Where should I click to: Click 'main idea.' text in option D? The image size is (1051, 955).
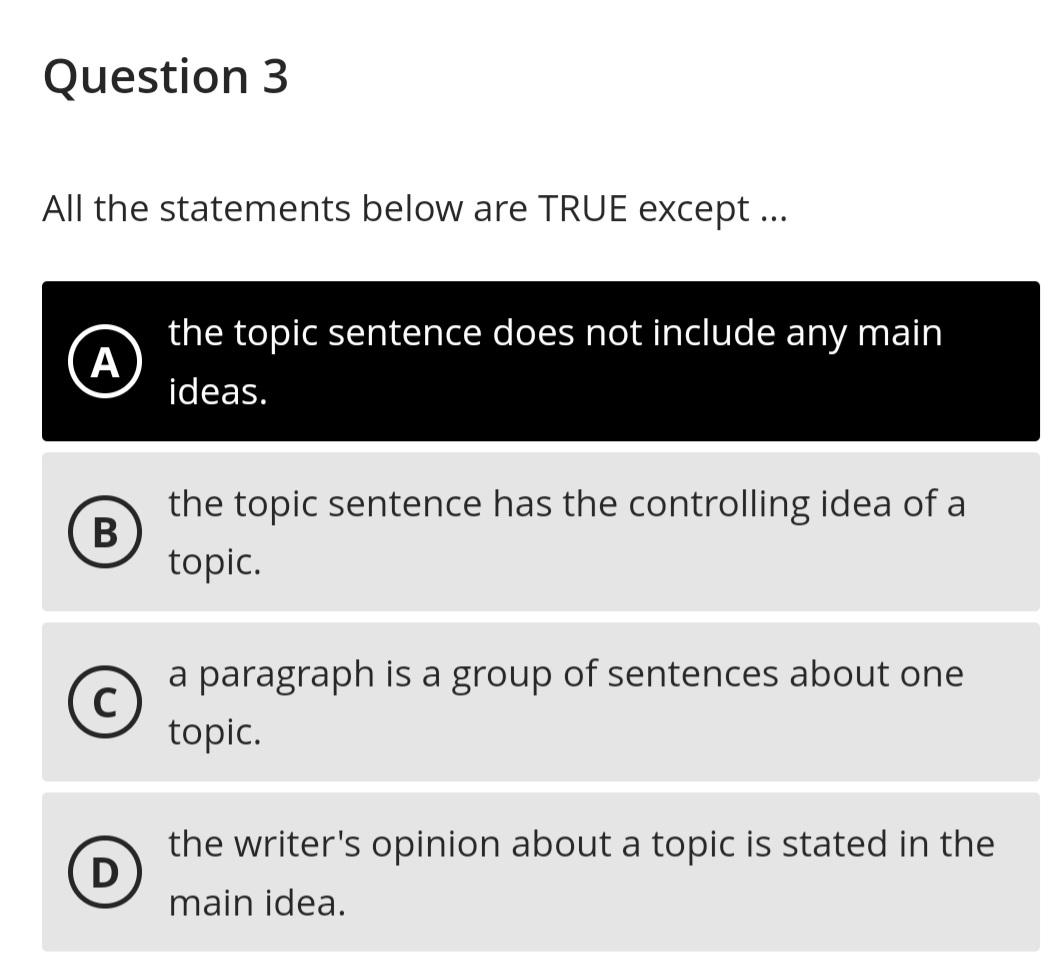(x=257, y=903)
